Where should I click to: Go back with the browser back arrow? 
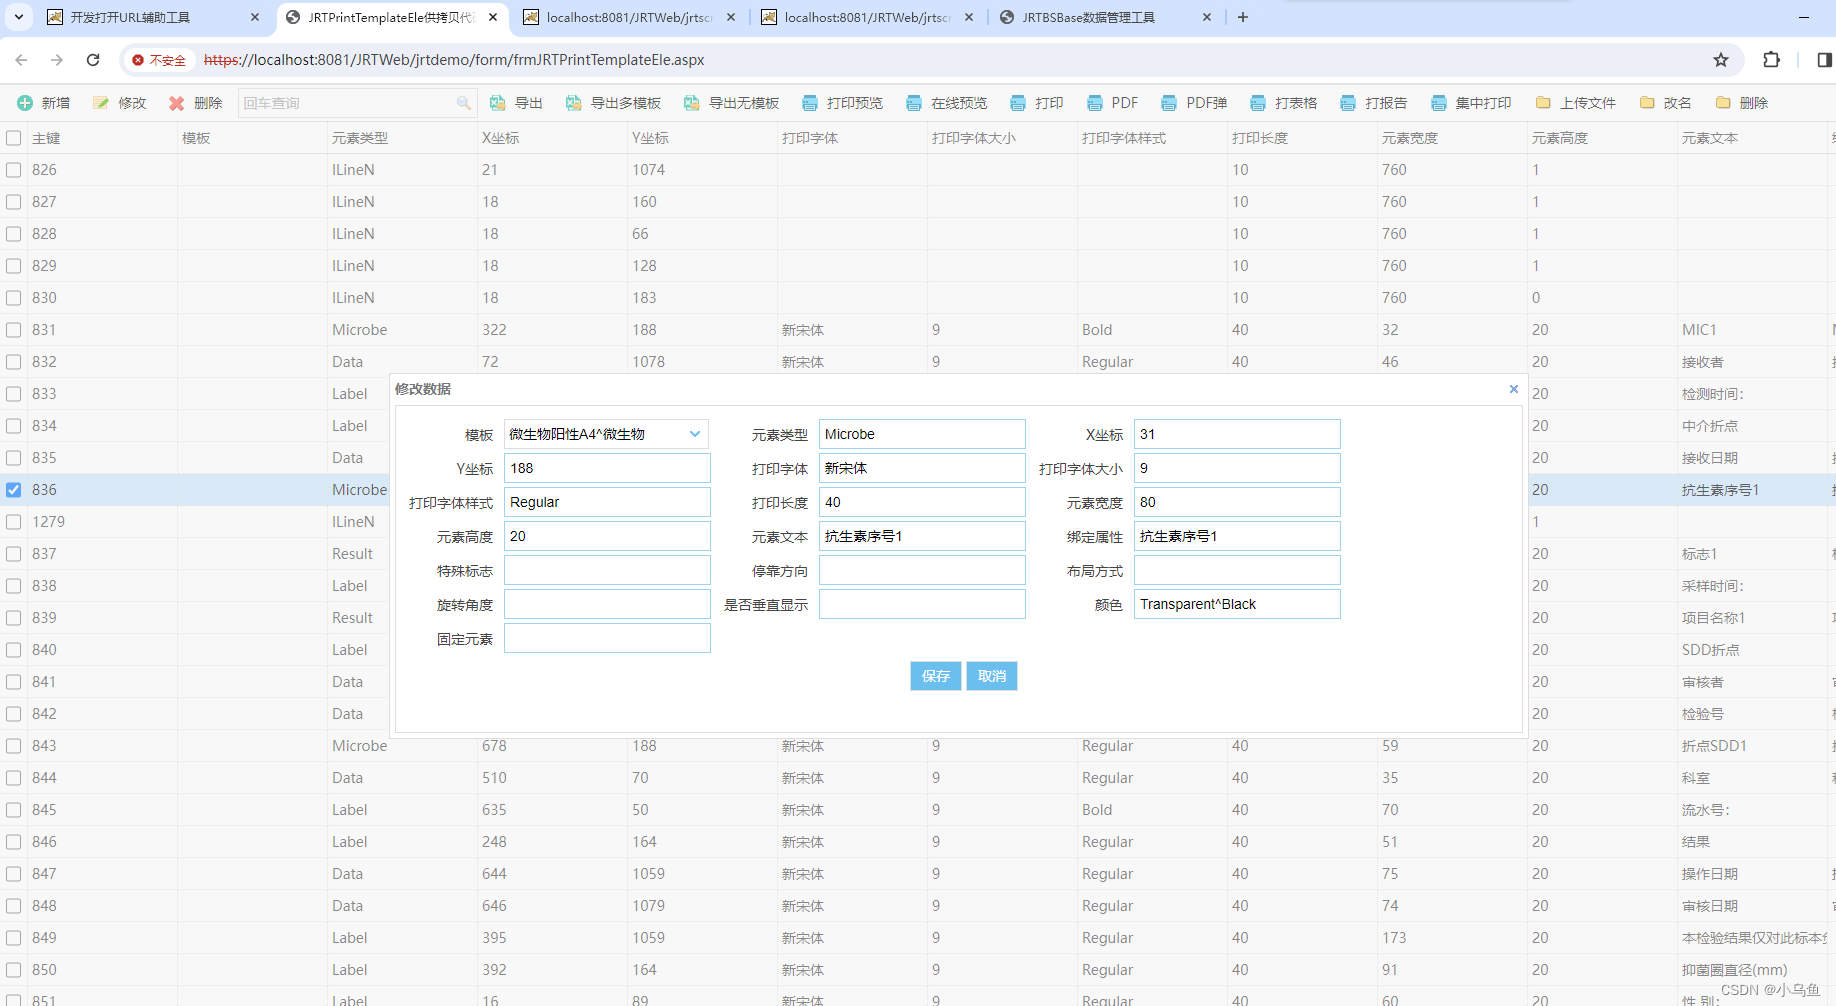pyautogui.click(x=21, y=60)
